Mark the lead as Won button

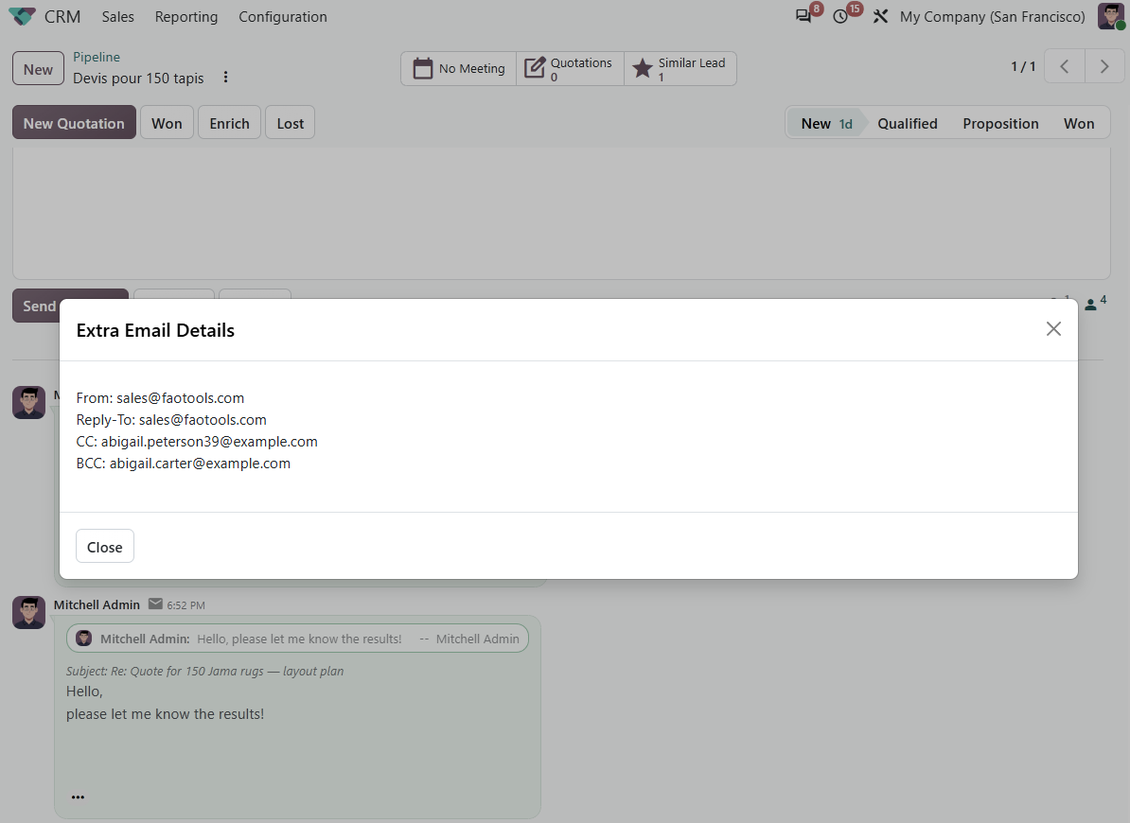coord(166,123)
